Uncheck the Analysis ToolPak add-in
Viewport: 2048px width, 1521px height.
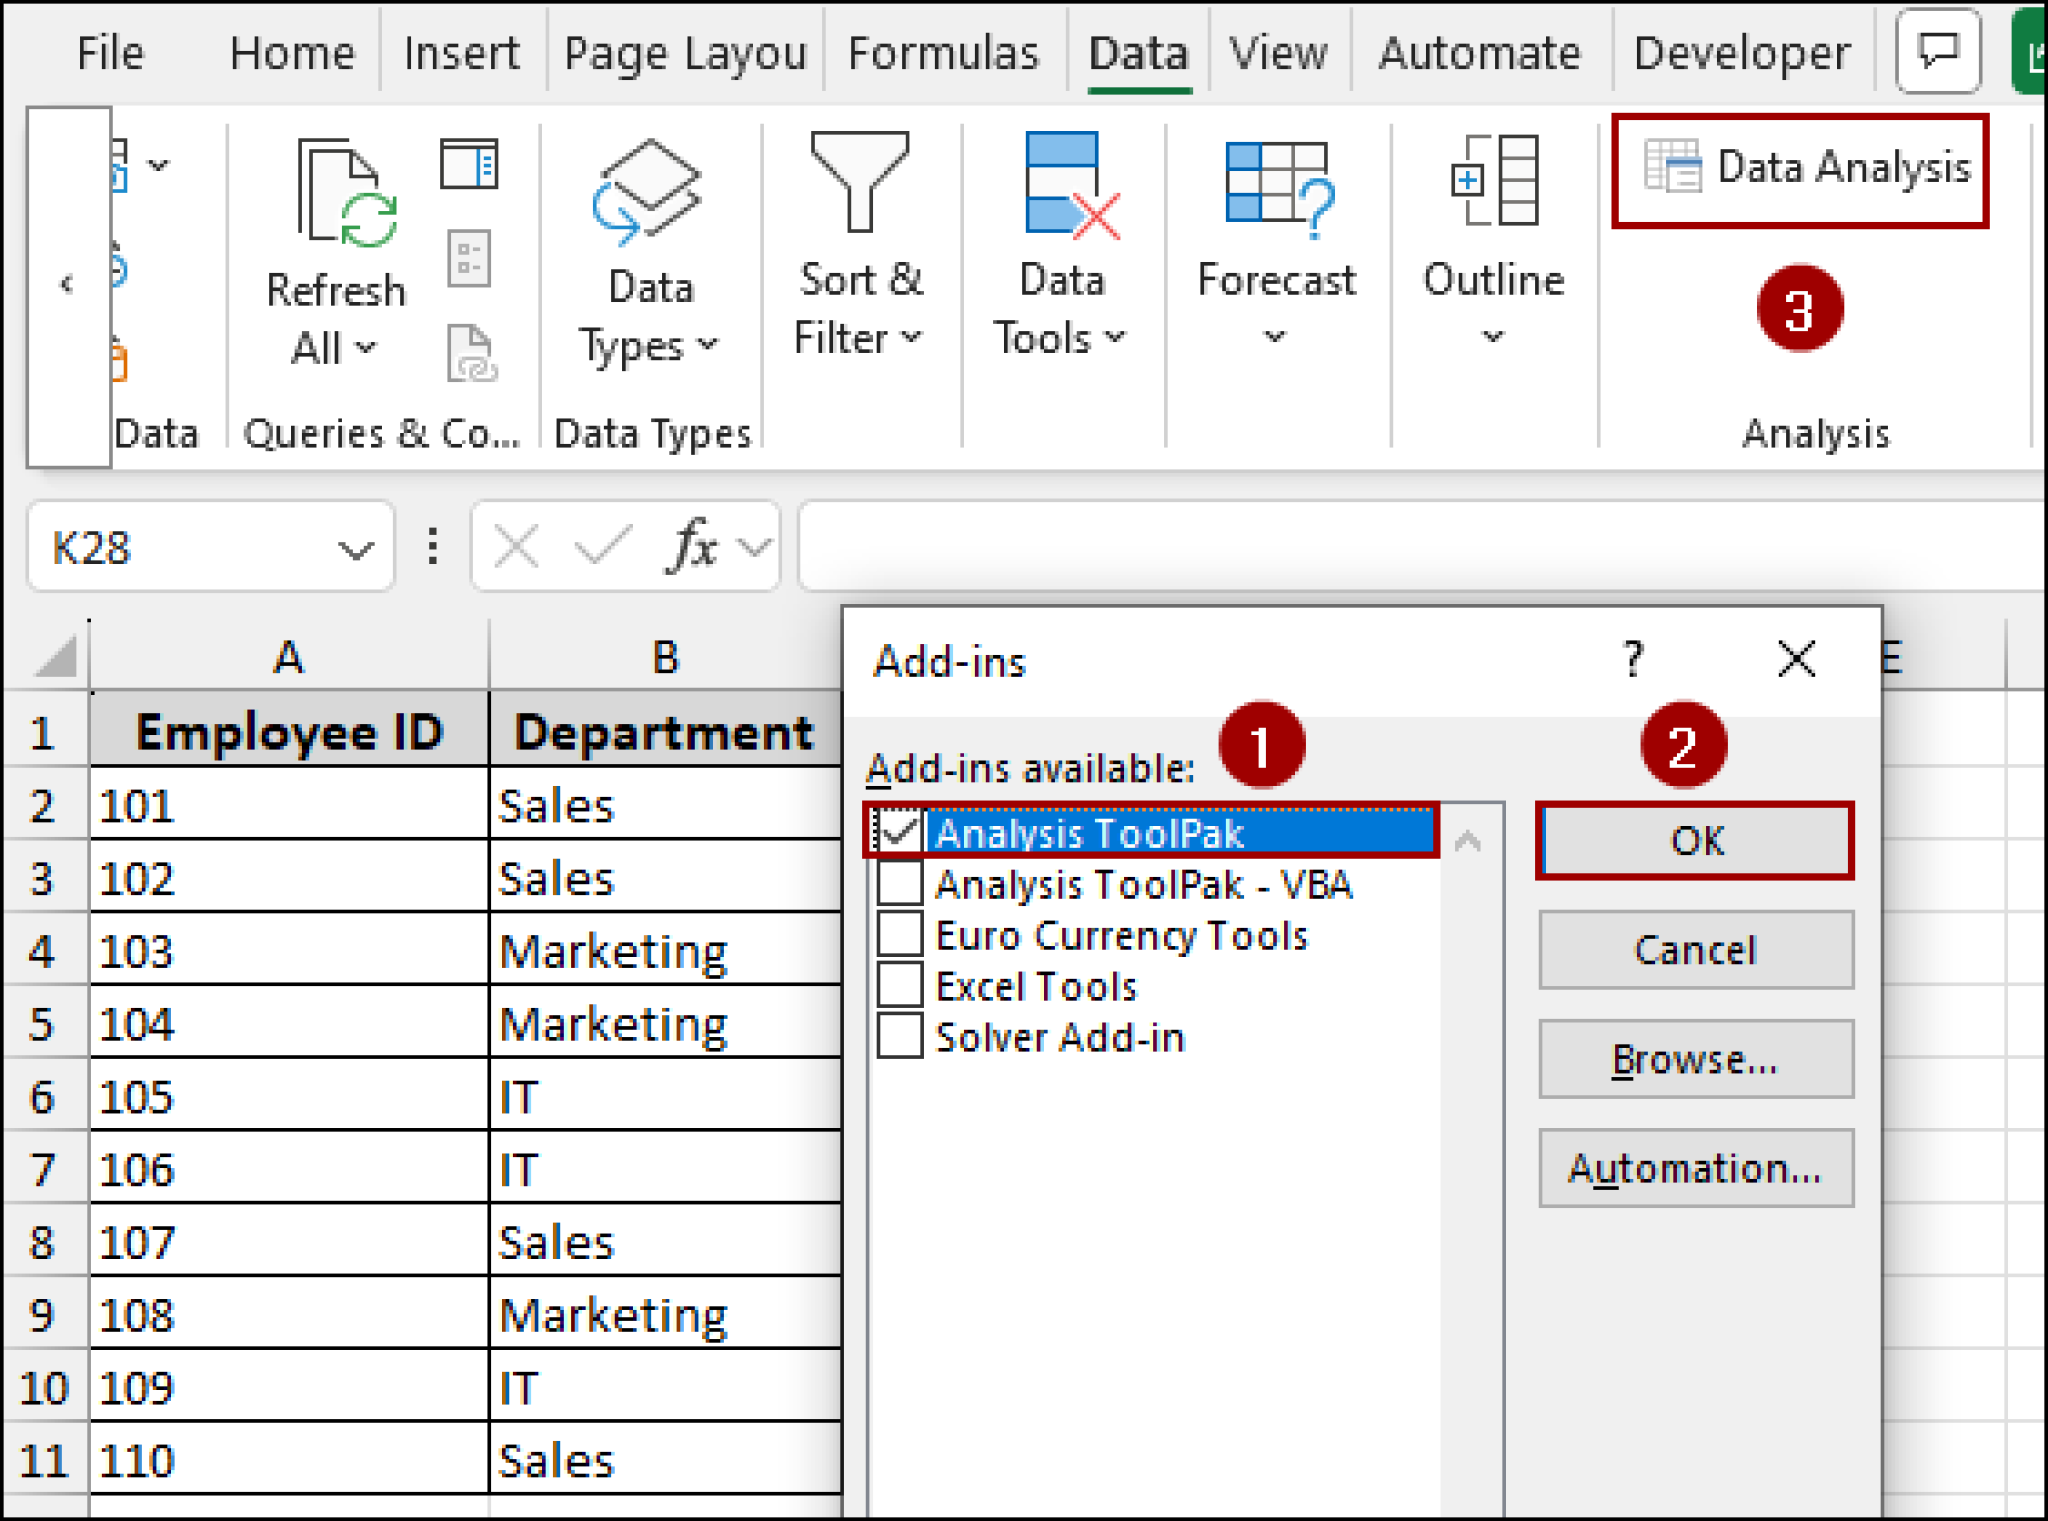click(x=898, y=831)
